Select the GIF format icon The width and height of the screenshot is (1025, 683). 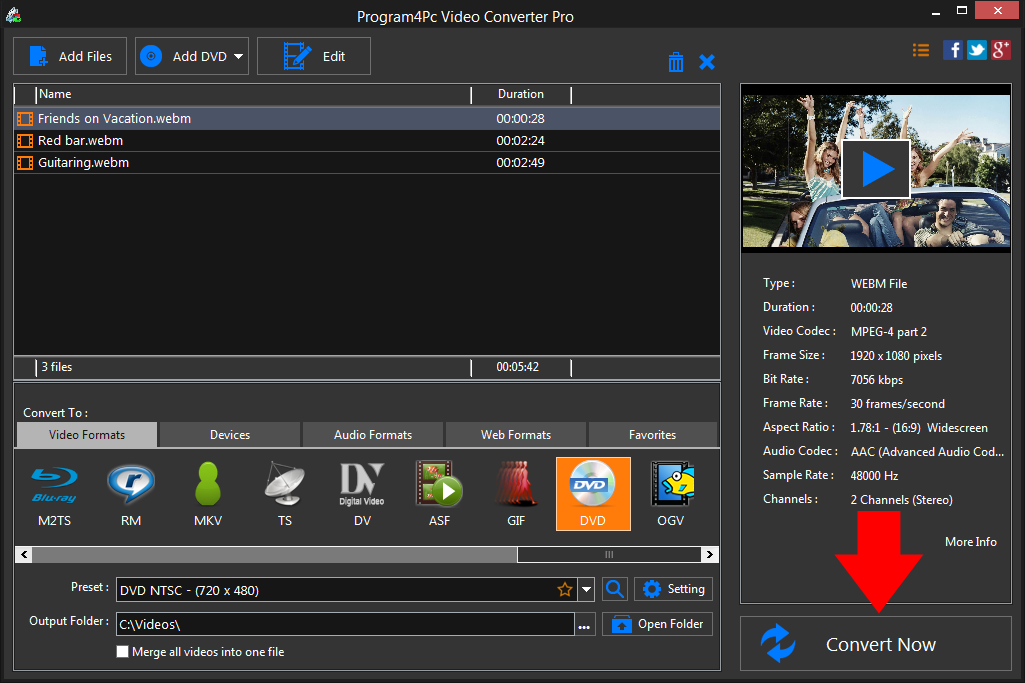point(515,493)
